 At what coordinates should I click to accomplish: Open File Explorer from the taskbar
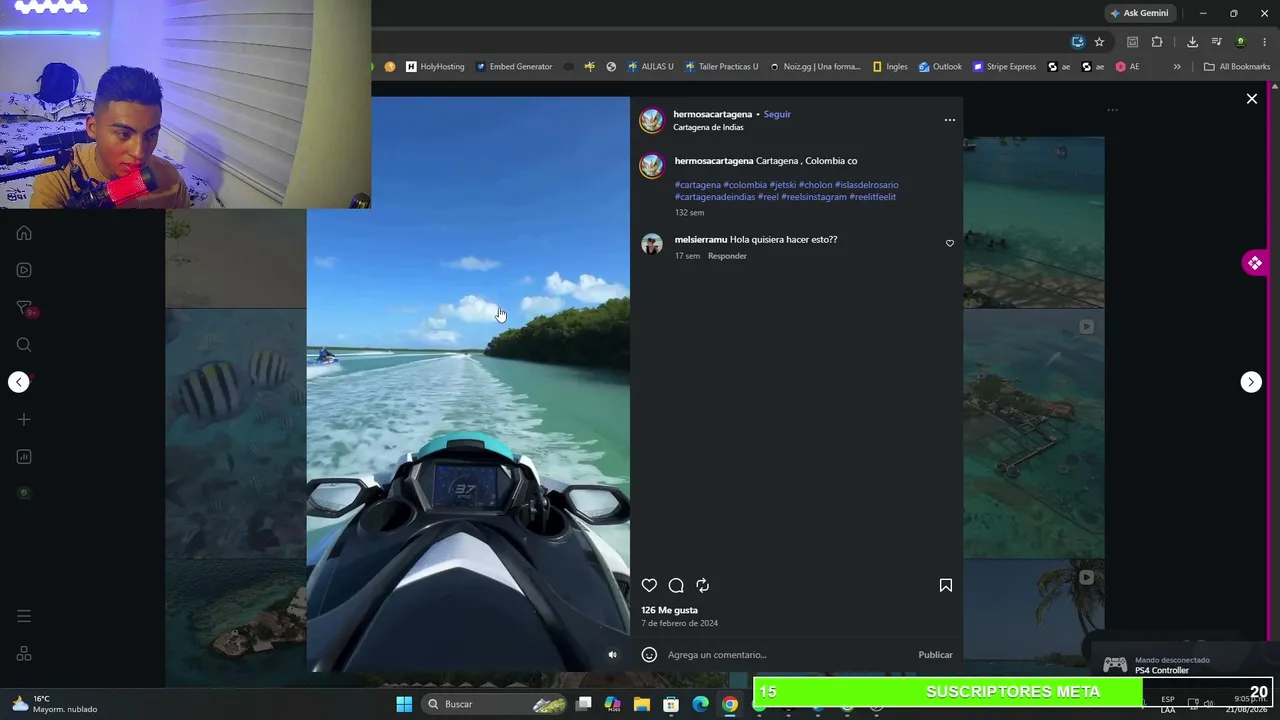pos(642,704)
